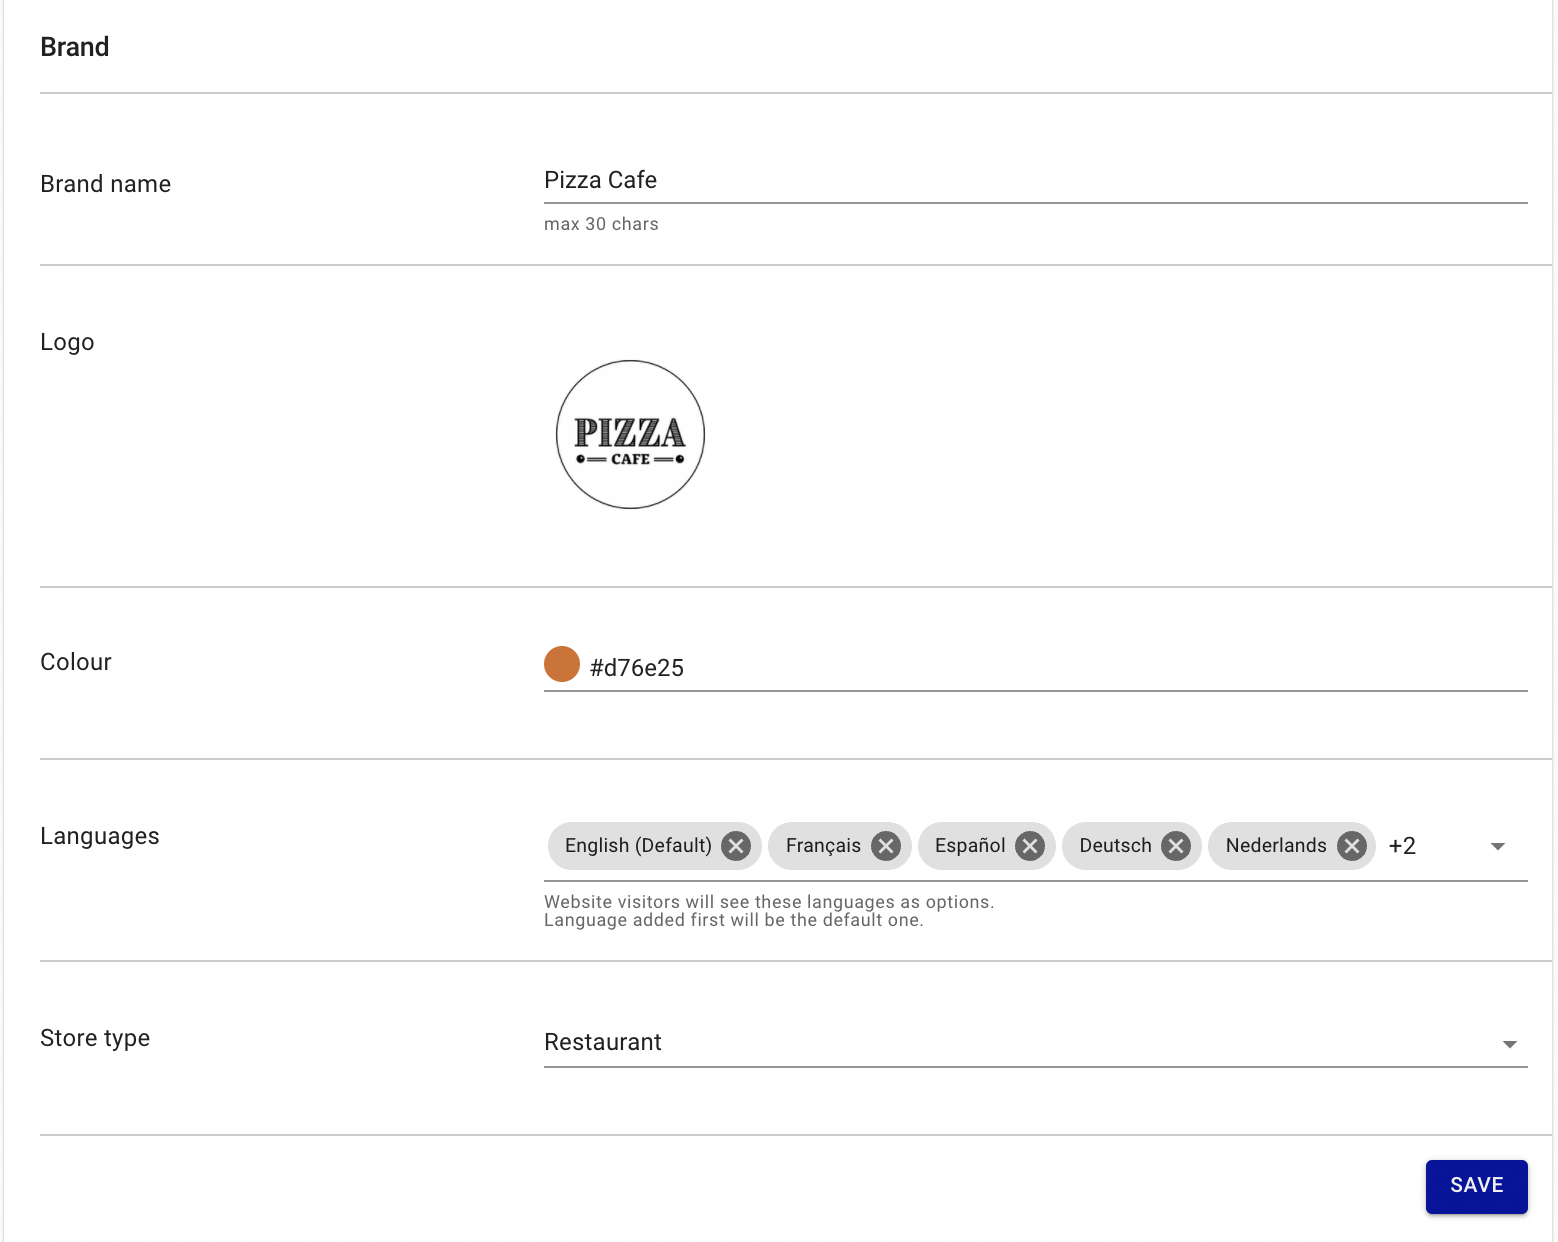
Task: Select the Español chip label
Action: tap(970, 846)
